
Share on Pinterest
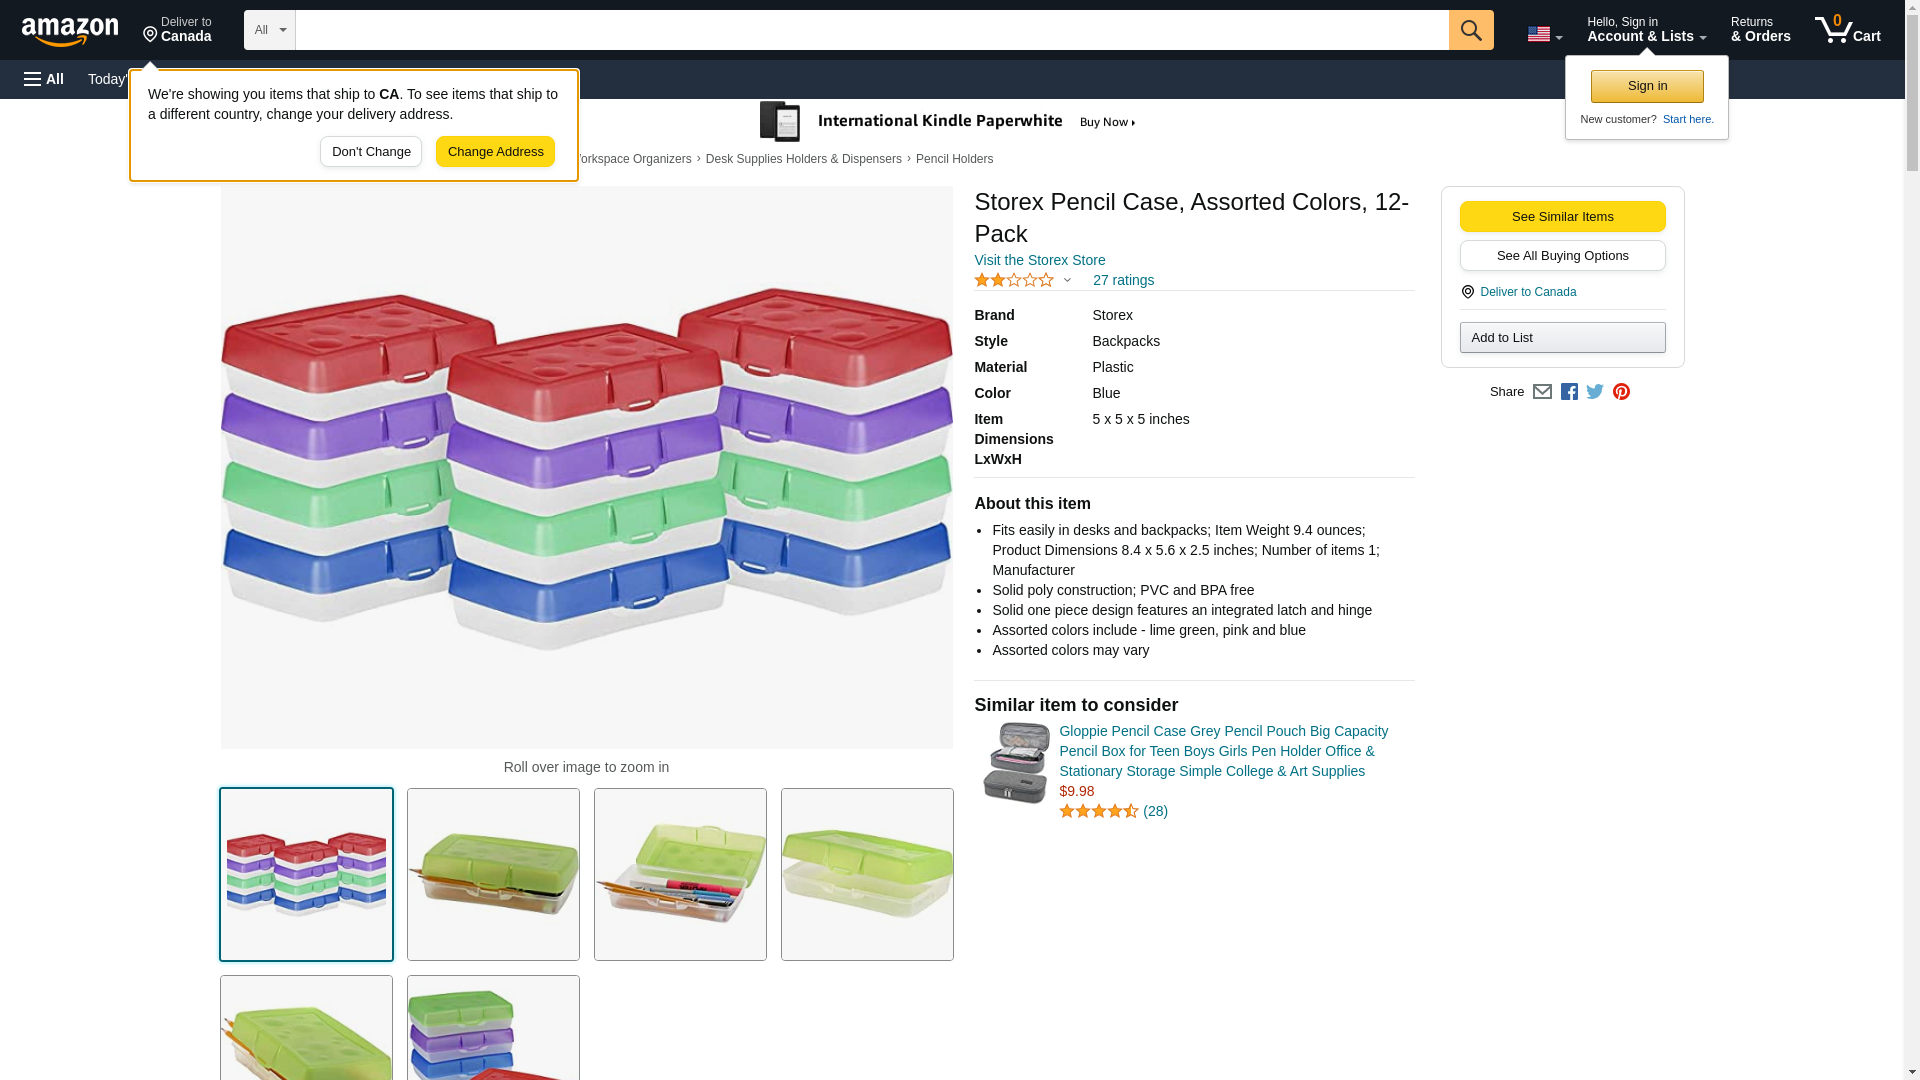(x=1621, y=392)
